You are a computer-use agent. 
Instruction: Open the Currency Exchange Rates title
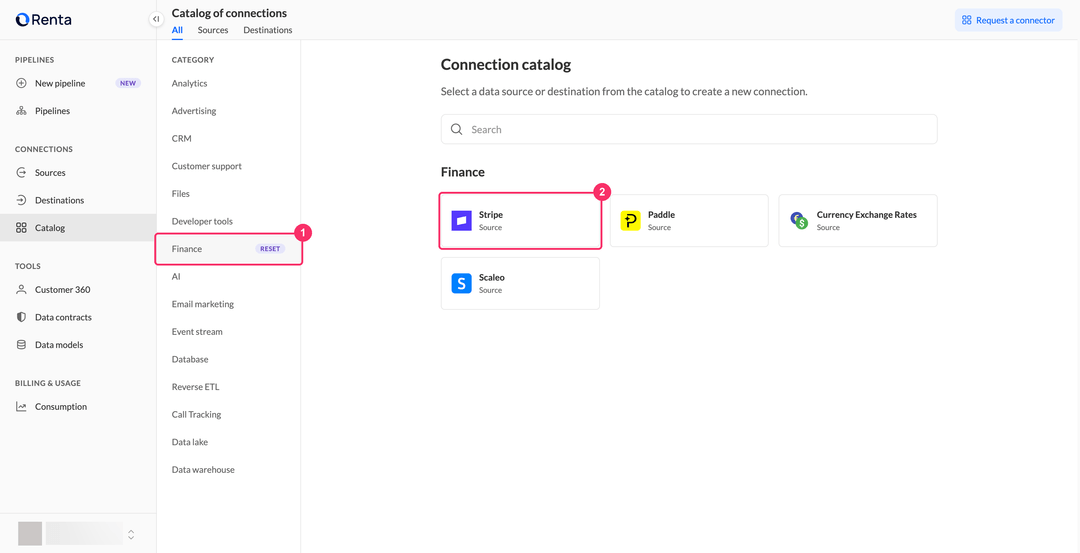click(x=866, y=215)
